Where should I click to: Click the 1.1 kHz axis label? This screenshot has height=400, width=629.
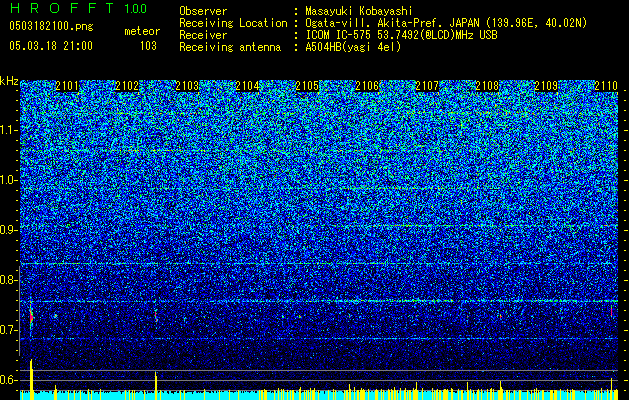(x=8, y=130)
